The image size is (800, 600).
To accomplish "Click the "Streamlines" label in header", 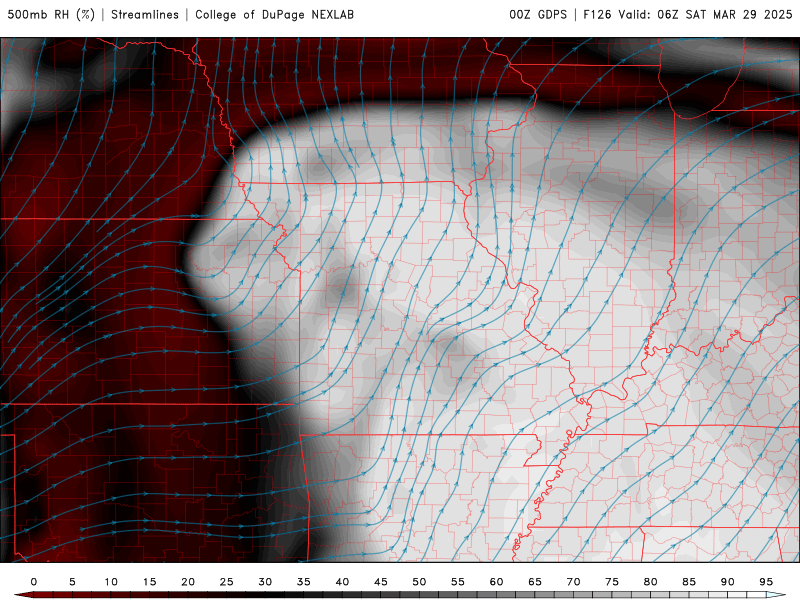I will coord(145,15).
